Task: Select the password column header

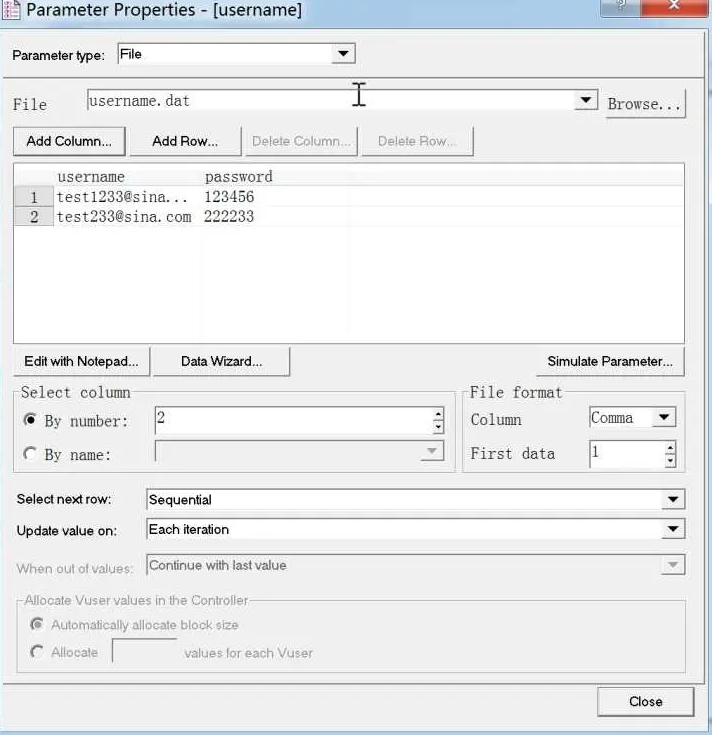Action: pyautogui.click(x=239, y=177)
